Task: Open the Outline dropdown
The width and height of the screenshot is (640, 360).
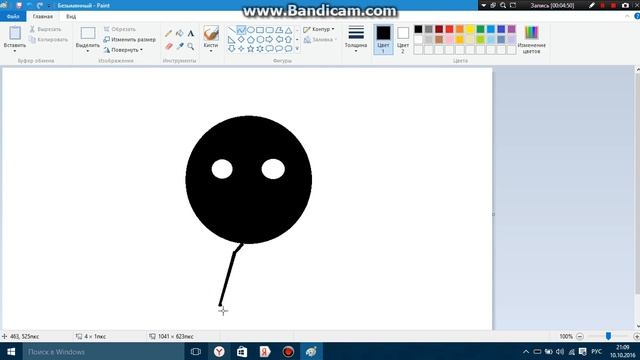Action: [x=319, y=29]
